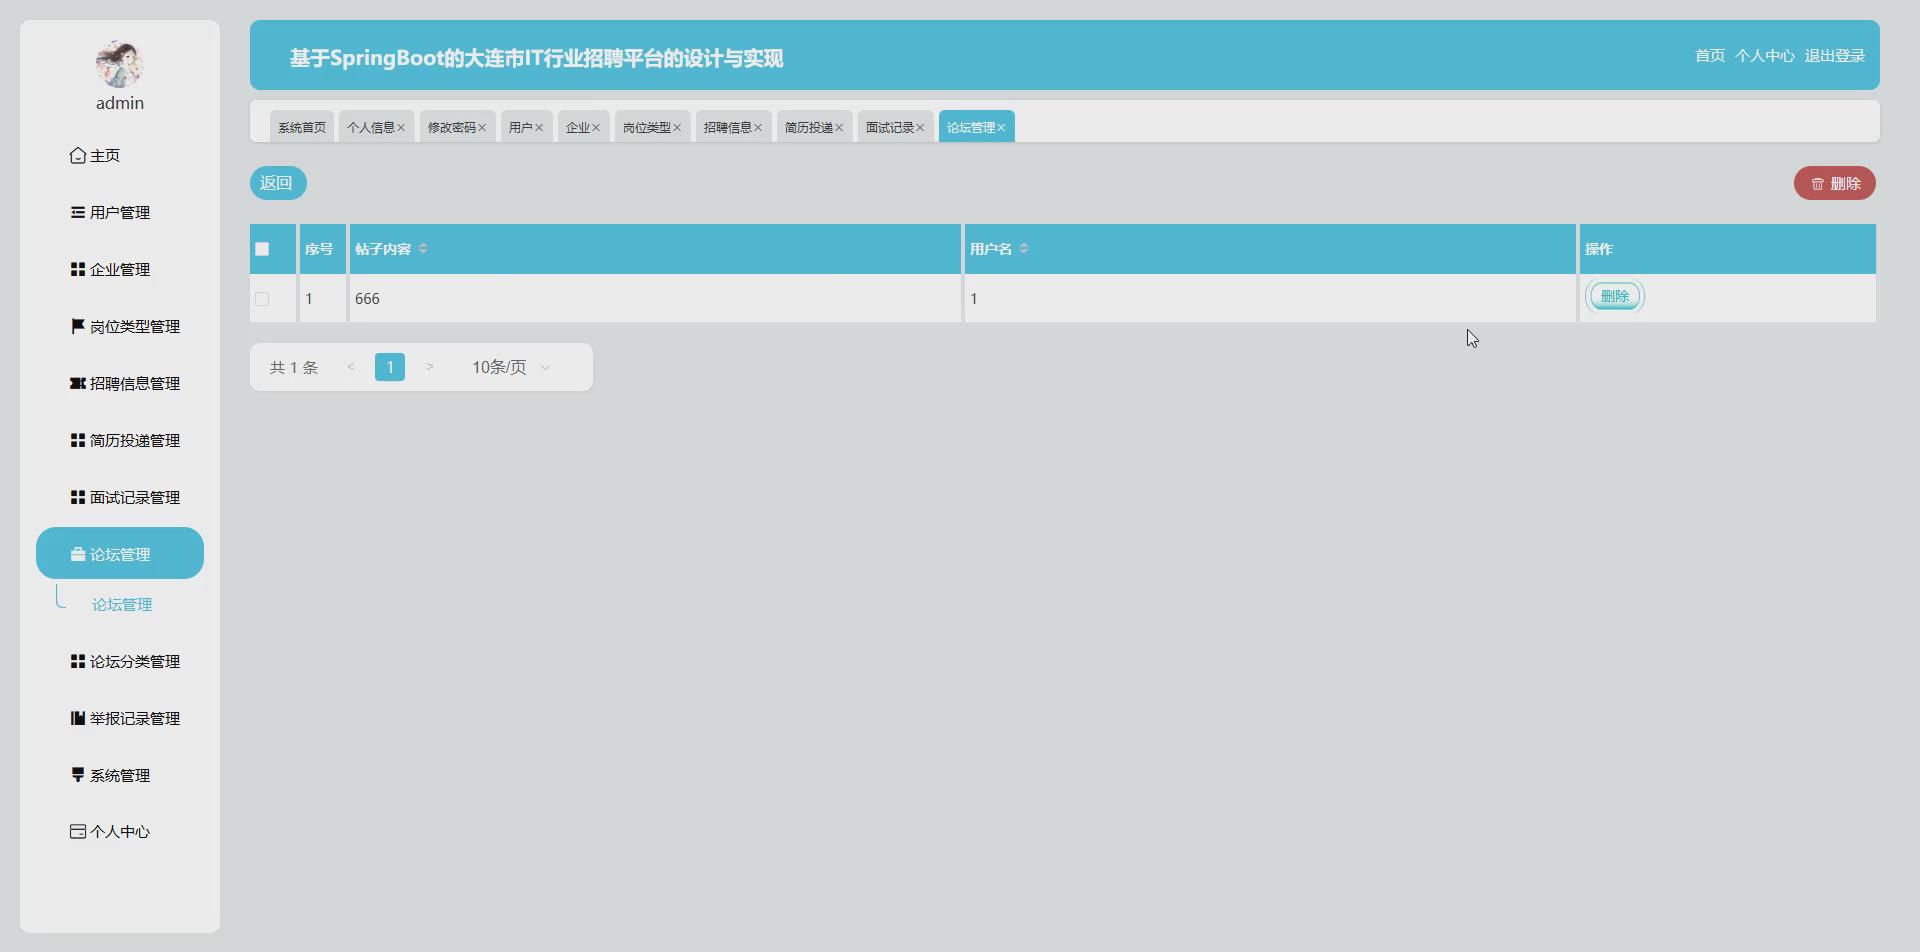Viewport: 1920px width, 952px height.
Task: Open 个人中心 link in header
Action: click(1765, 56)
